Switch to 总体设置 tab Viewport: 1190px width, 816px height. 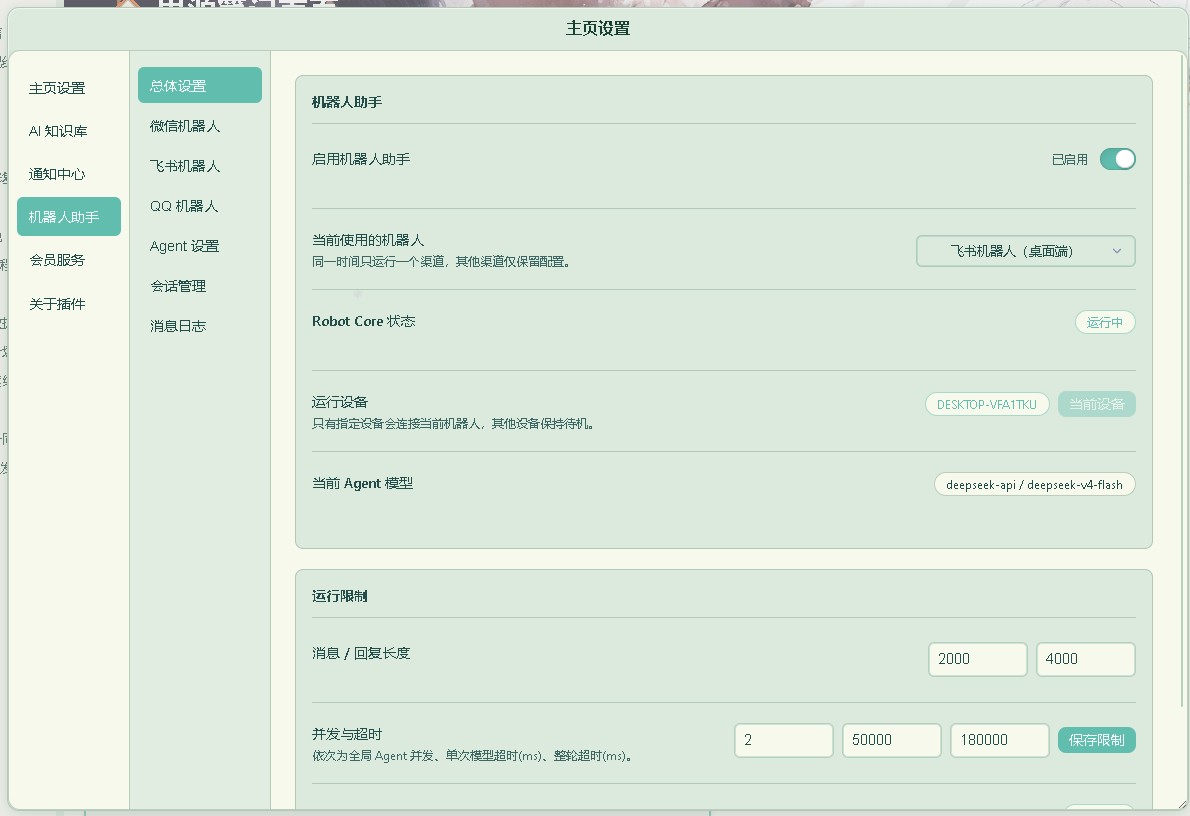200,85
